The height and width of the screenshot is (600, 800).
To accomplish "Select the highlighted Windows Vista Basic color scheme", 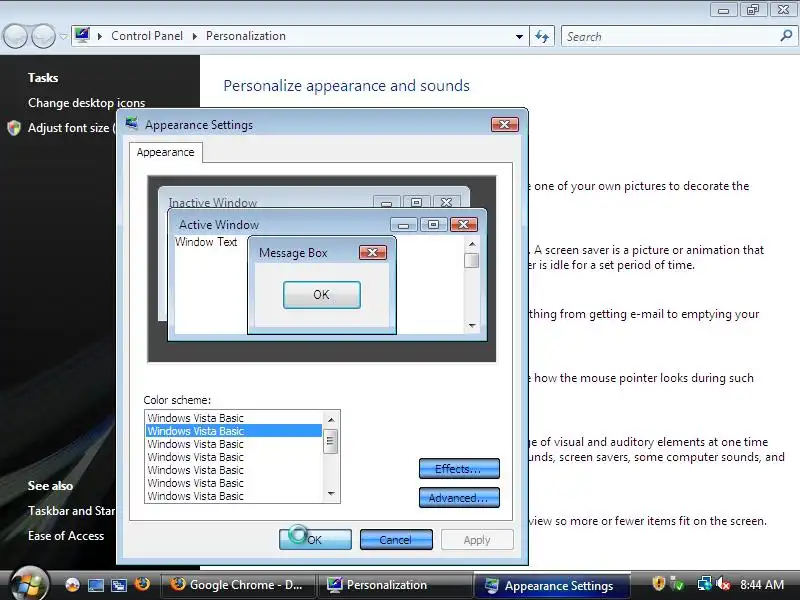I will pos(234,431).
